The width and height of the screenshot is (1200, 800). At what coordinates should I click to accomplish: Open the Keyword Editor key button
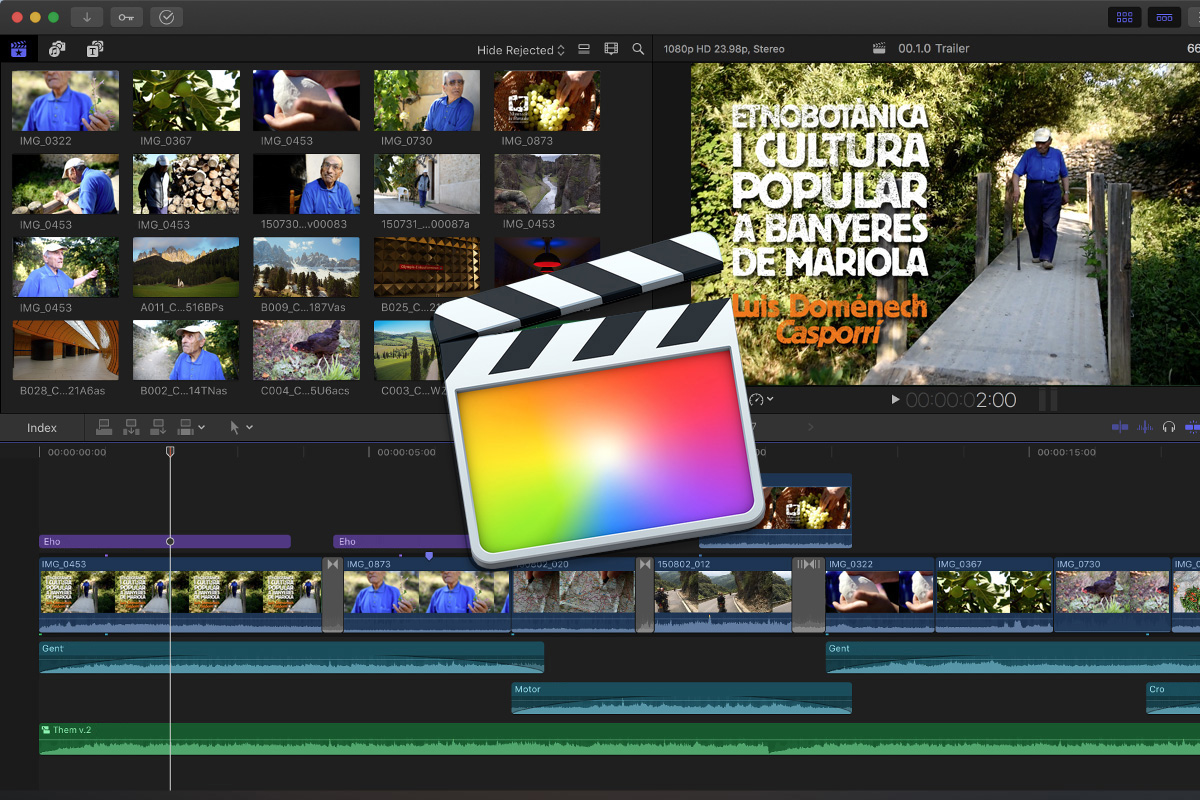126,17
